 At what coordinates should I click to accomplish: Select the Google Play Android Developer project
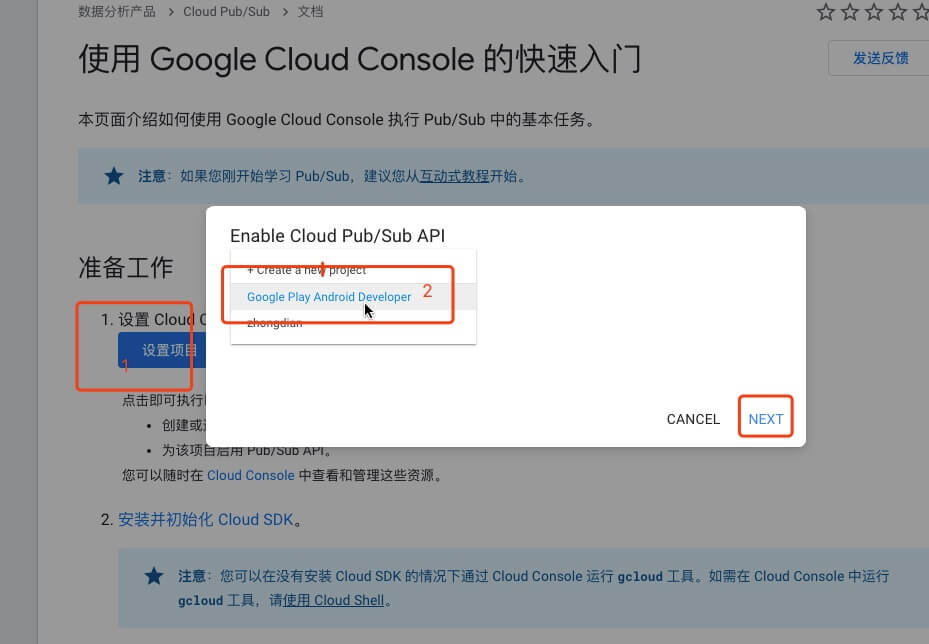[x=353, y=297]
